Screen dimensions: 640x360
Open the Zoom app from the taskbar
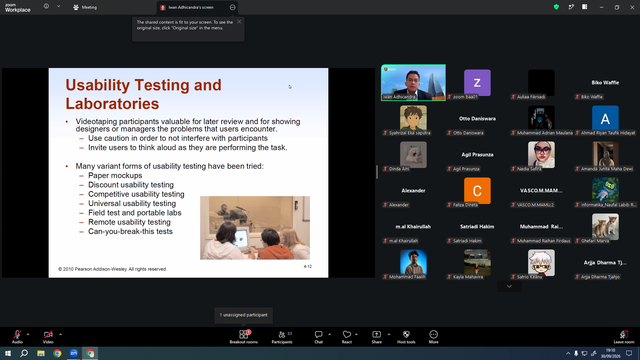74,353
